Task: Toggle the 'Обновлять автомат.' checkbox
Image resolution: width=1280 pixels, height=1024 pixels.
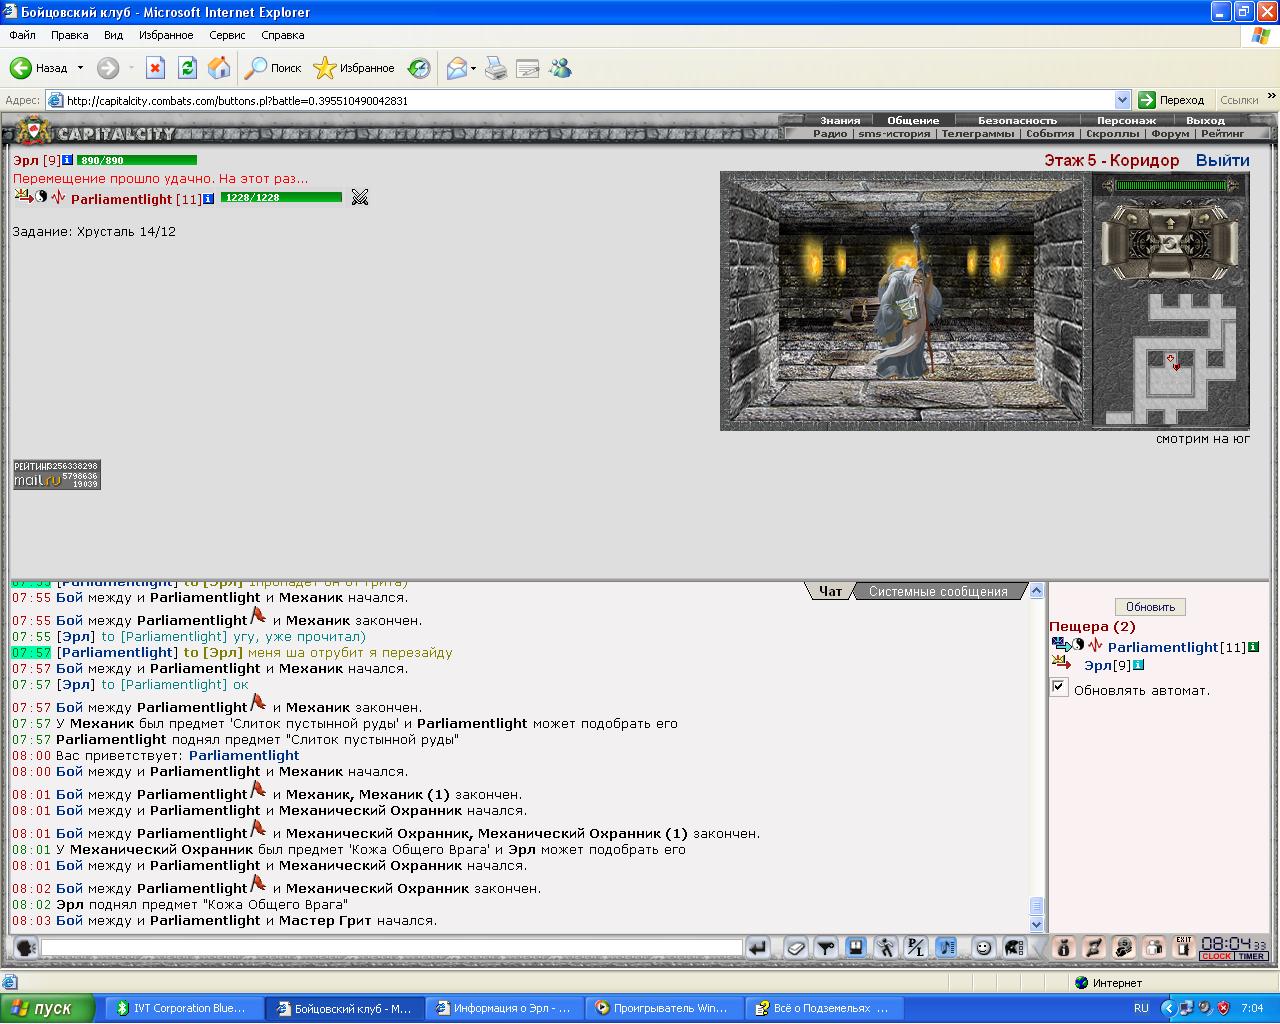Action: click(1059, 687)
